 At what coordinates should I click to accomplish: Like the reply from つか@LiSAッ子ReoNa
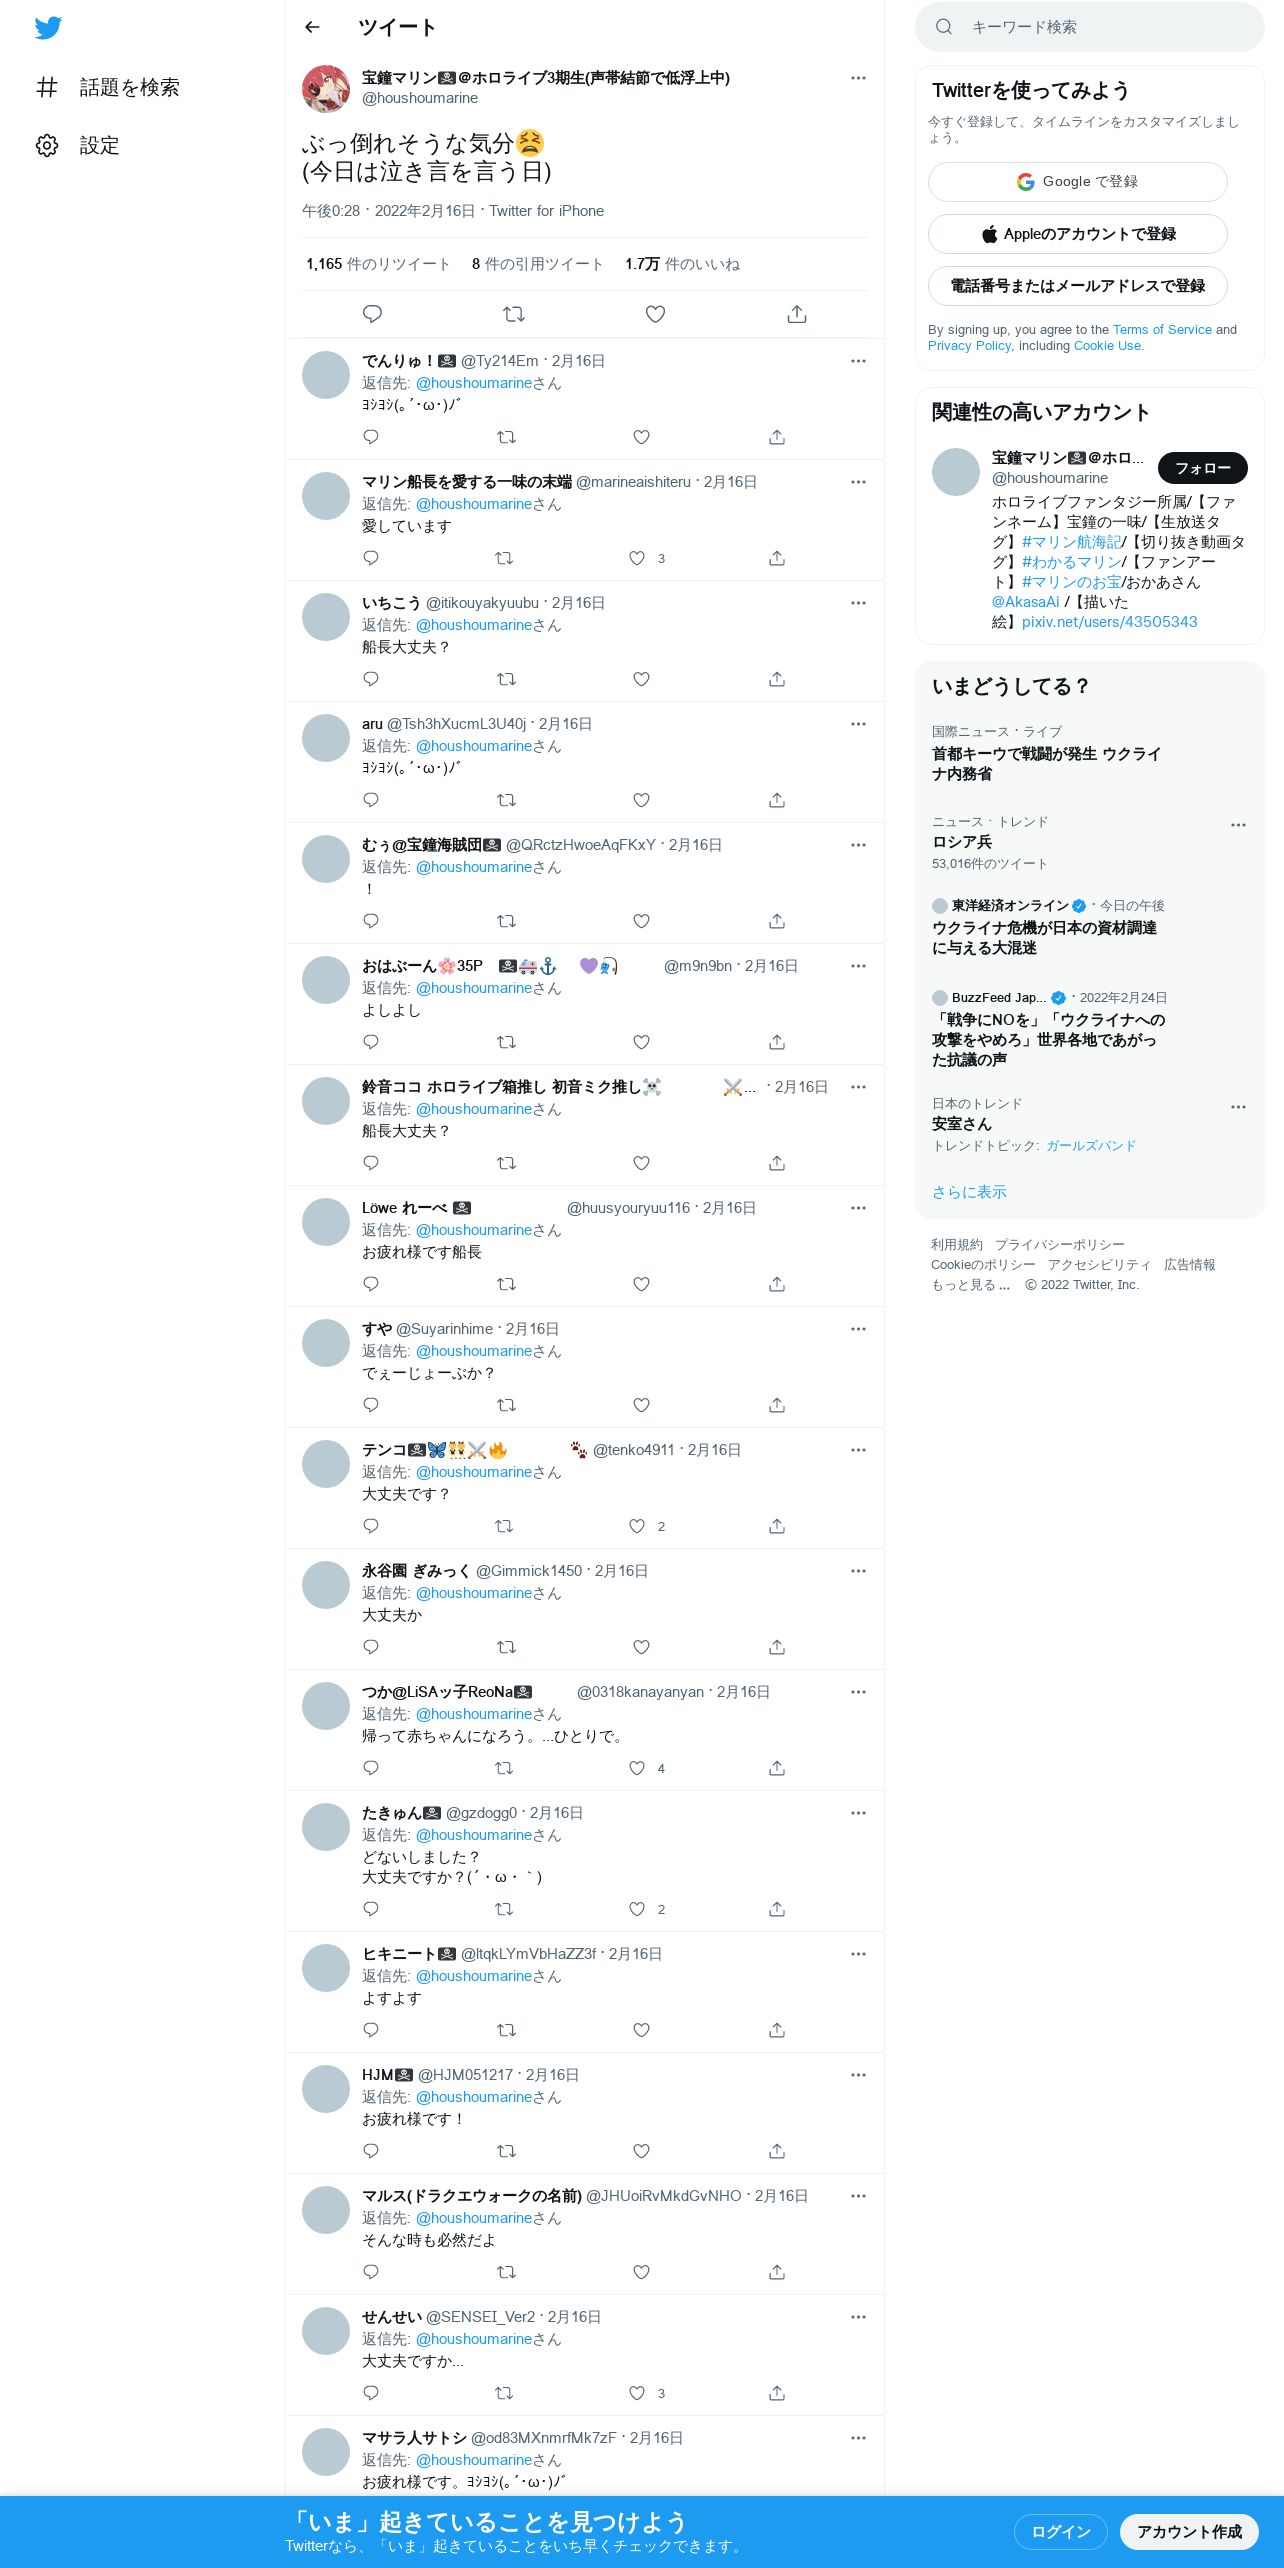coord(637,1768)
